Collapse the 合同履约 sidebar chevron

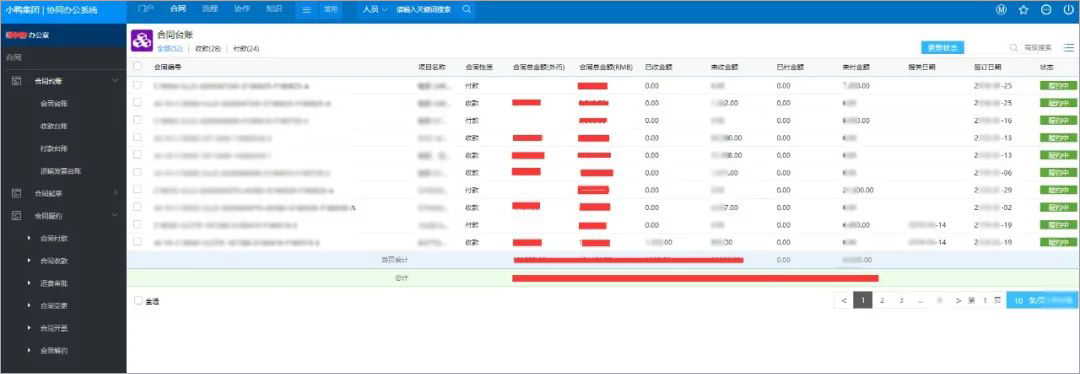tap(114, 216)
